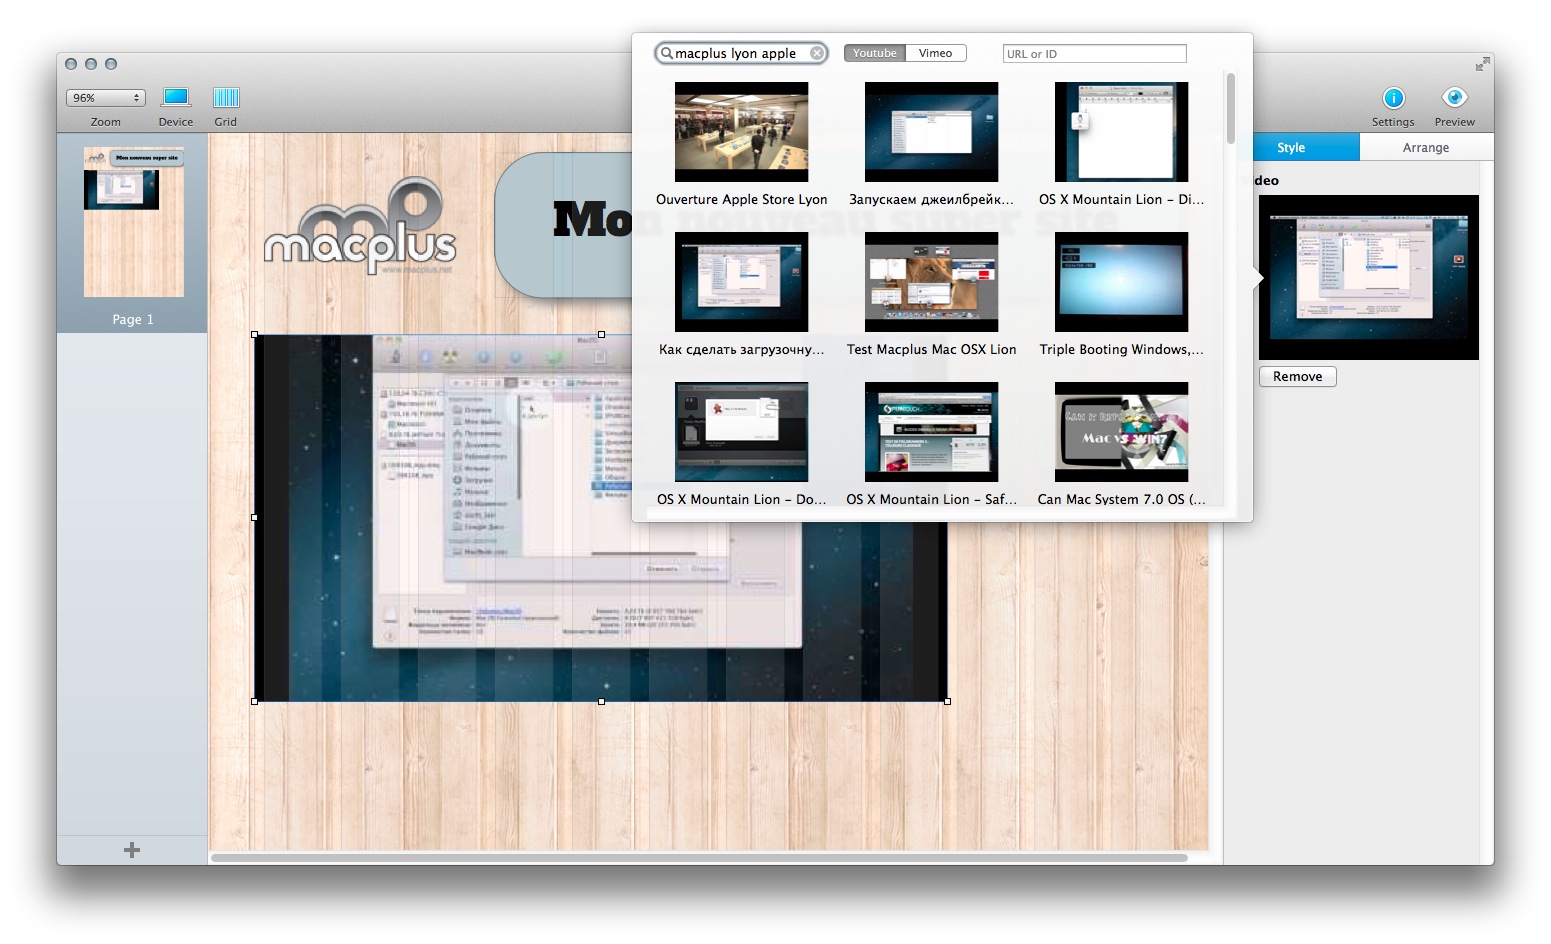
Task: Select the Ouverture Apple Store Lyon video thumbnail
Action: (x=742, y=132)
